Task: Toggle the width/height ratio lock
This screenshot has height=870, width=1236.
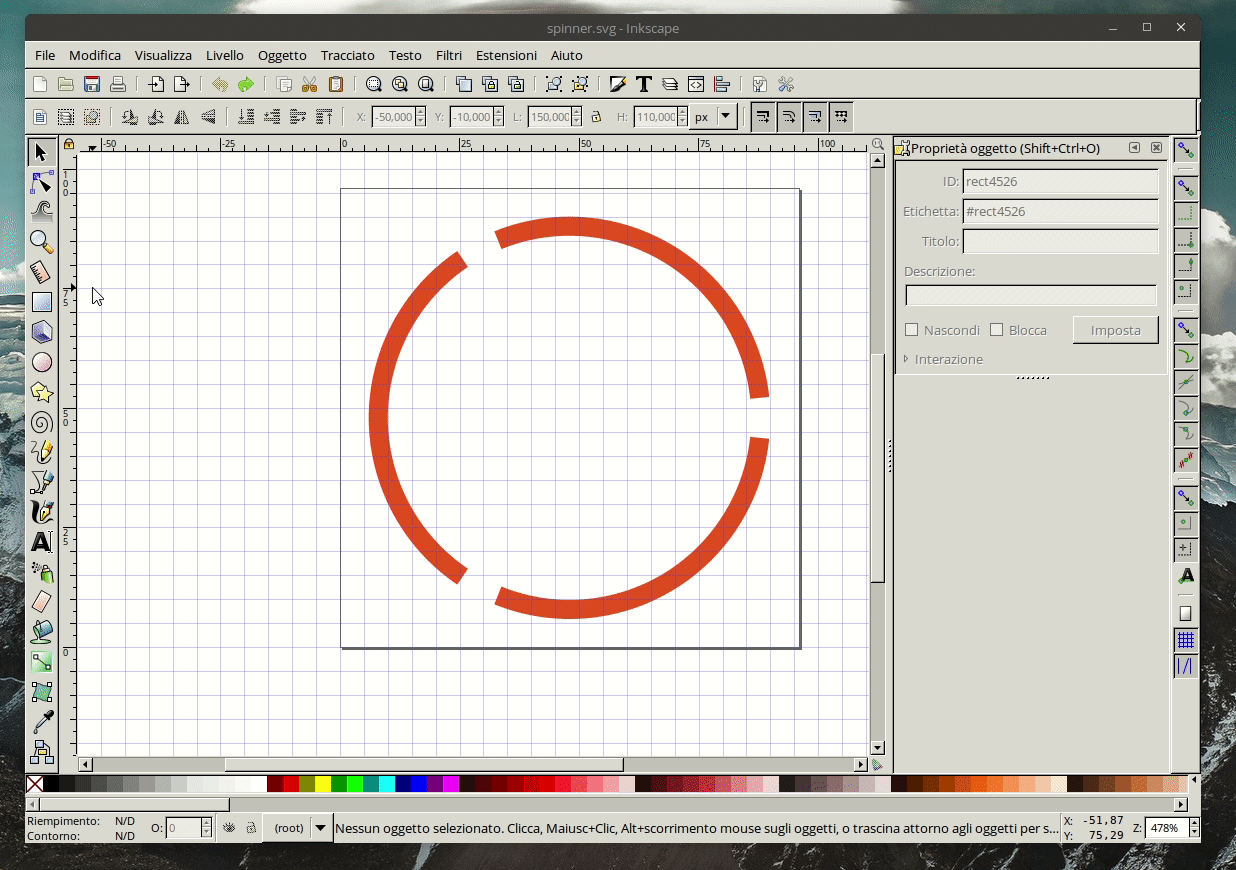Action: 597,117
